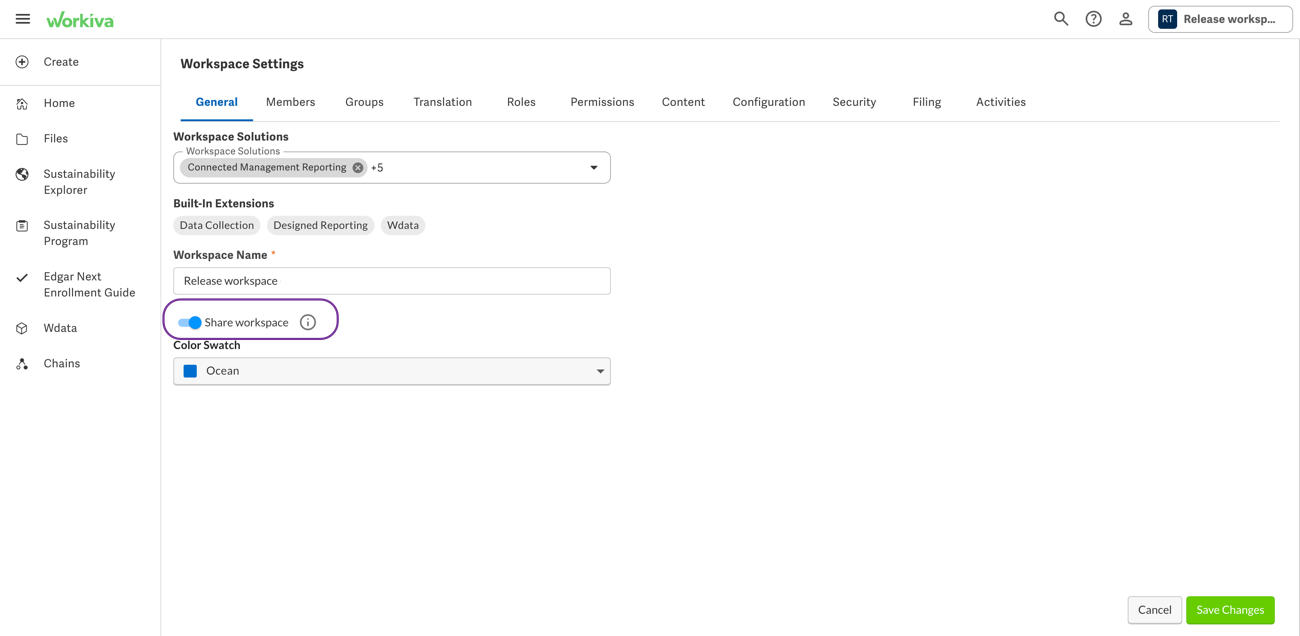Screen dimensions: 1300x636
Task: Switch to the General tab
Action: (217, 102)
